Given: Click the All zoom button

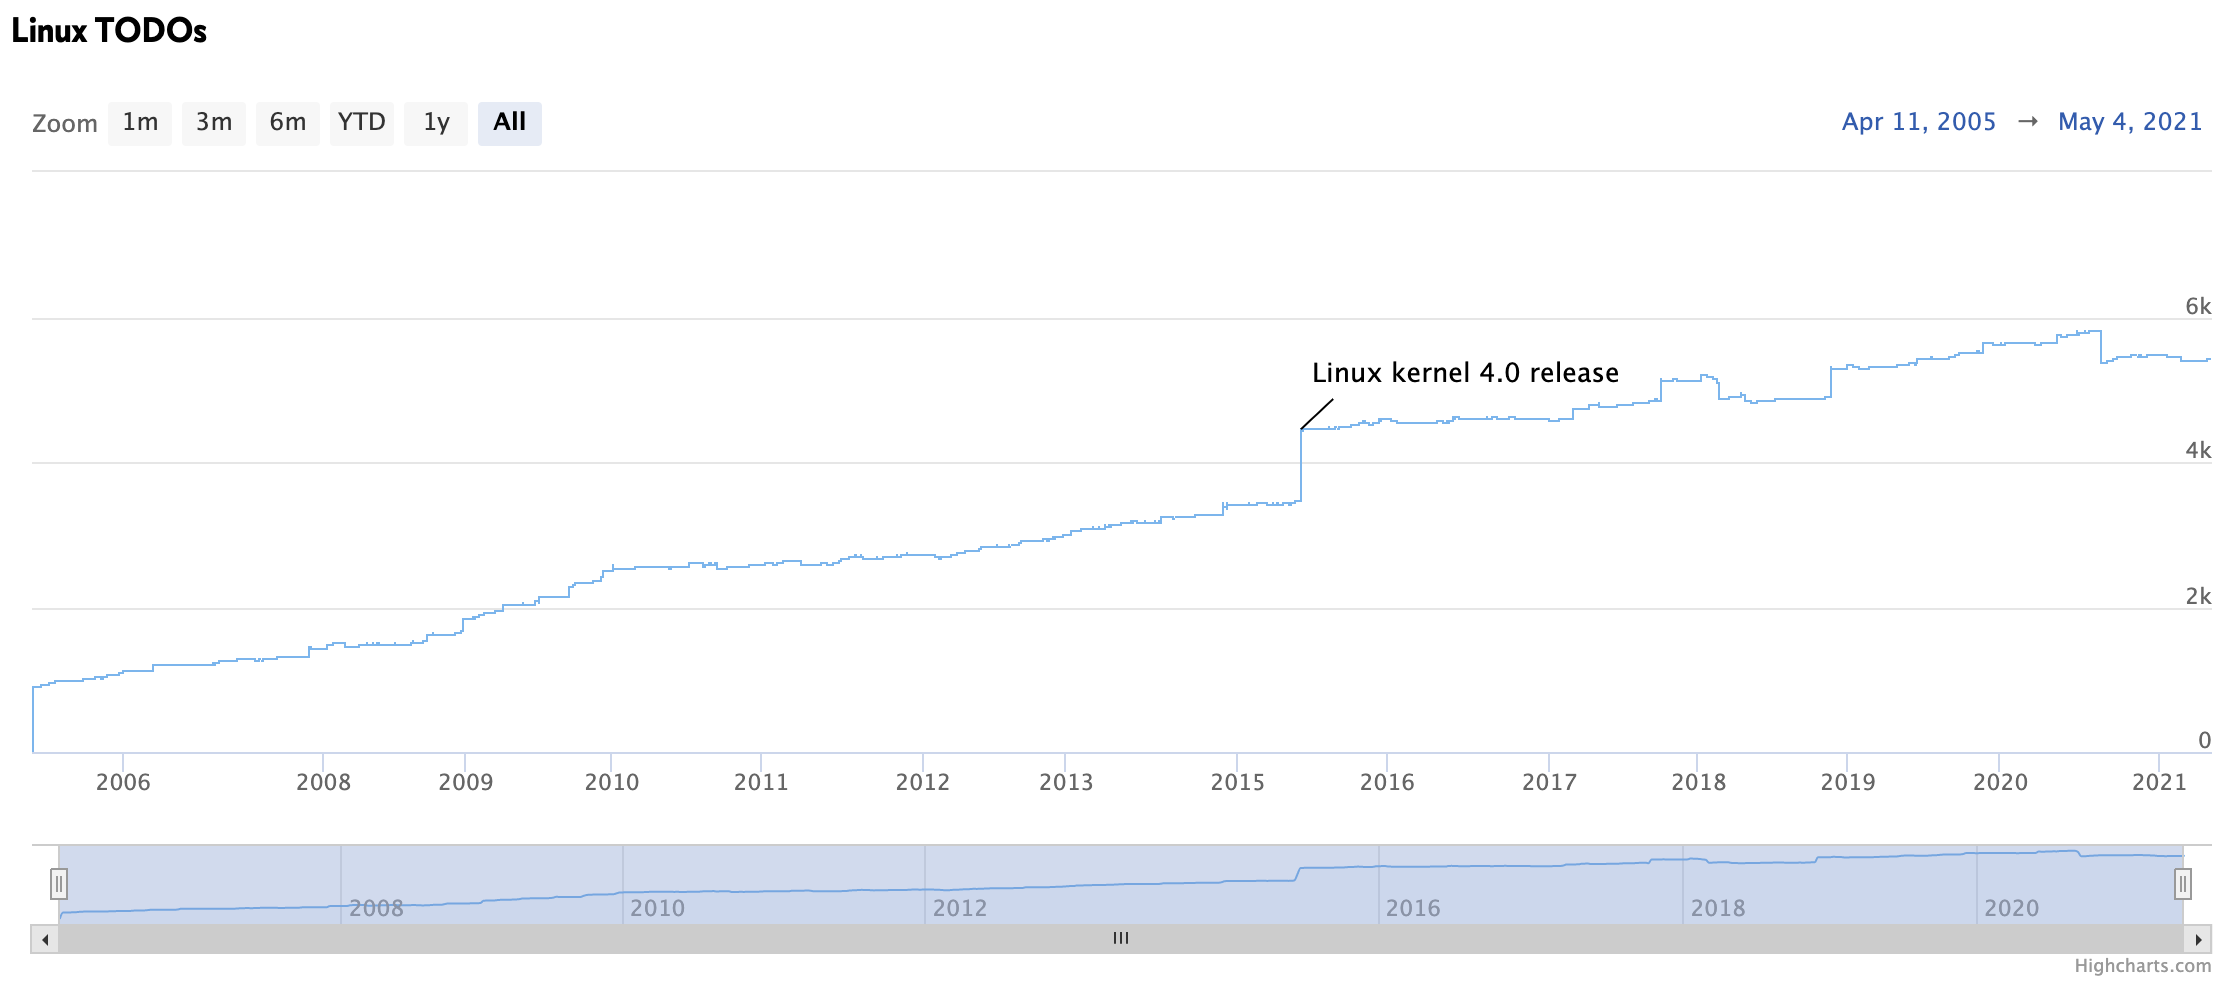Looking at the screenshot, I should coord(509,123).
